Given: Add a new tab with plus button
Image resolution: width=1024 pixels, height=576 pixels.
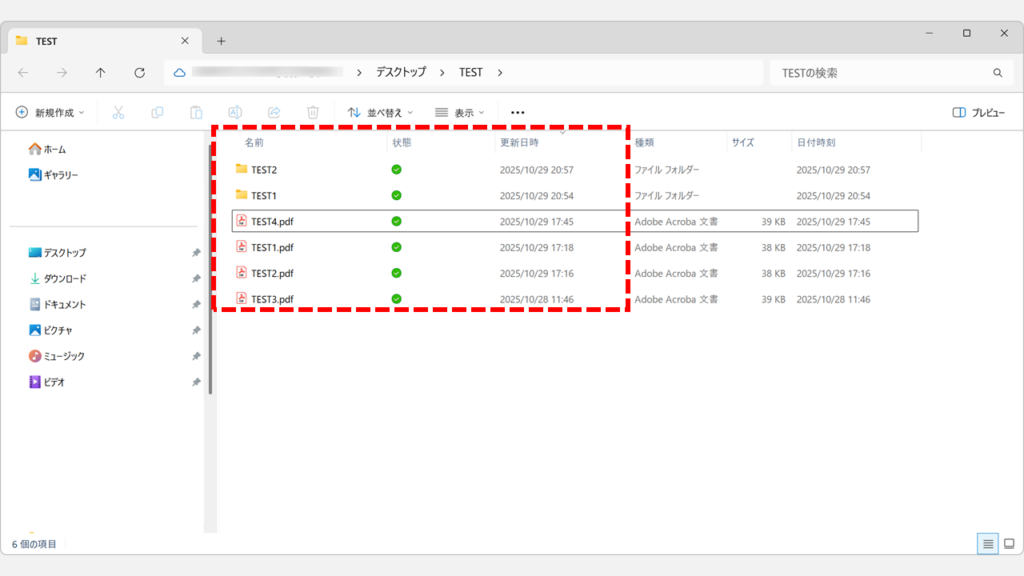Looking at the screenshot, I should pos(221,41).
